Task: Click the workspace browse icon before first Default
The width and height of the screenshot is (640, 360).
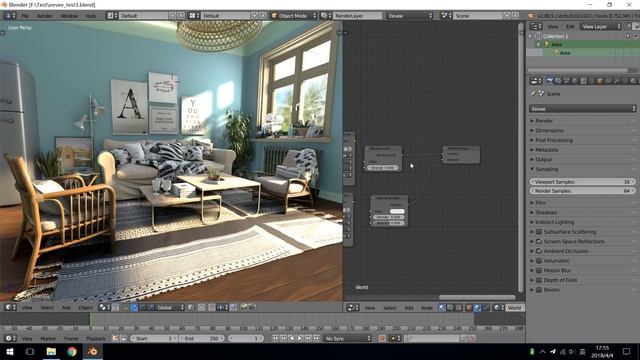Action: pyautogui.click(x=112, y=16)
